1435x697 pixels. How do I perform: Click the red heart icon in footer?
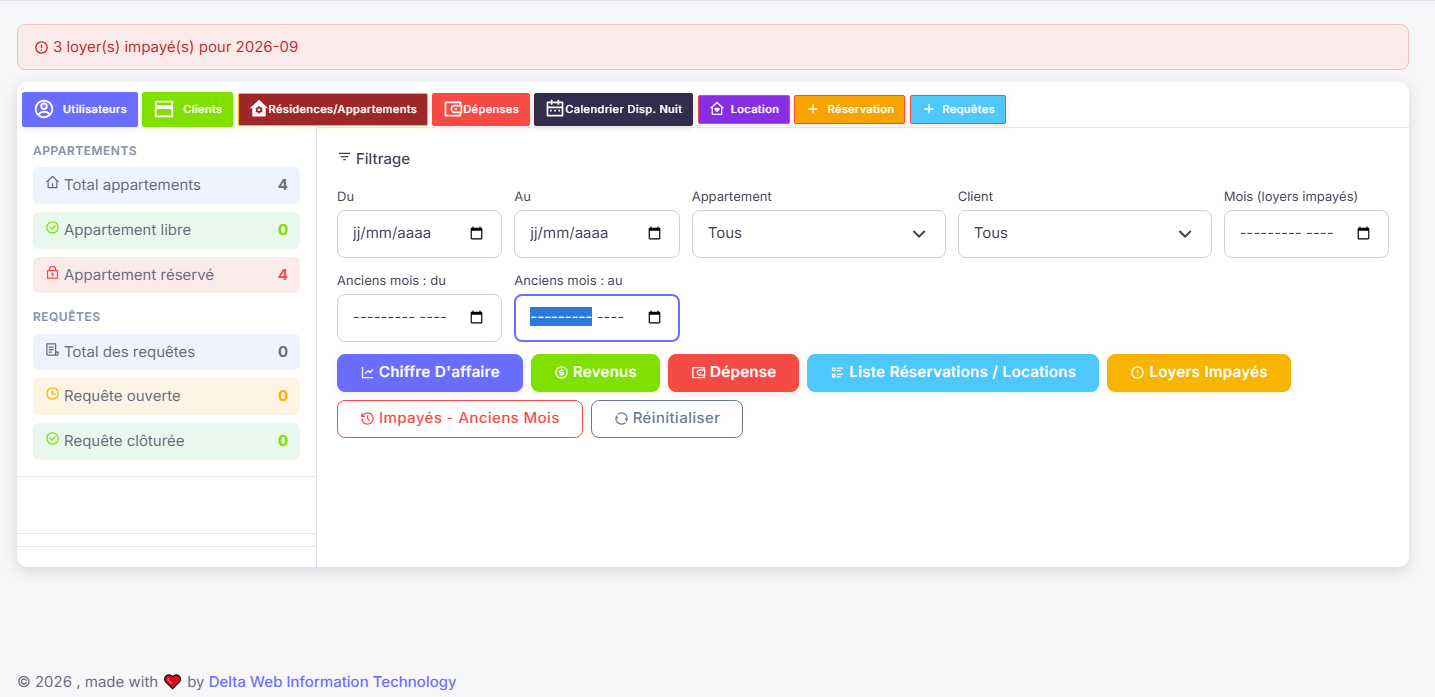[x=173, y=682]
